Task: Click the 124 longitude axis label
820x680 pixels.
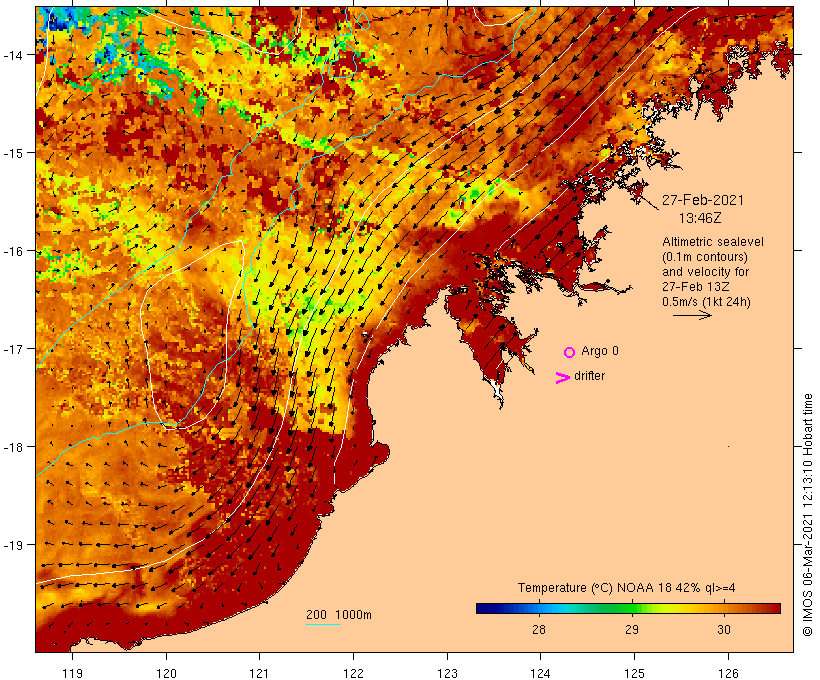Action: pyautogui.click(x=540, y=673)
